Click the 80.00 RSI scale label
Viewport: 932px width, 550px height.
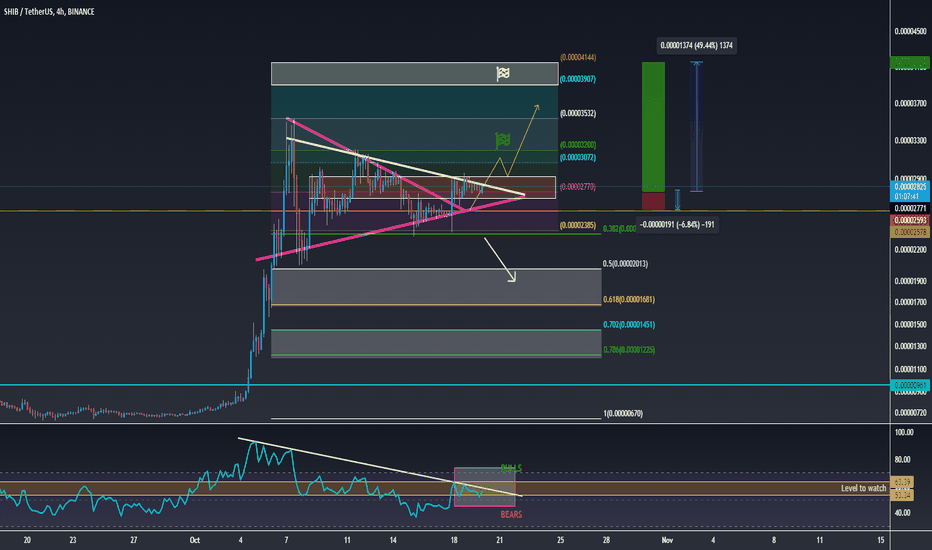903,460
